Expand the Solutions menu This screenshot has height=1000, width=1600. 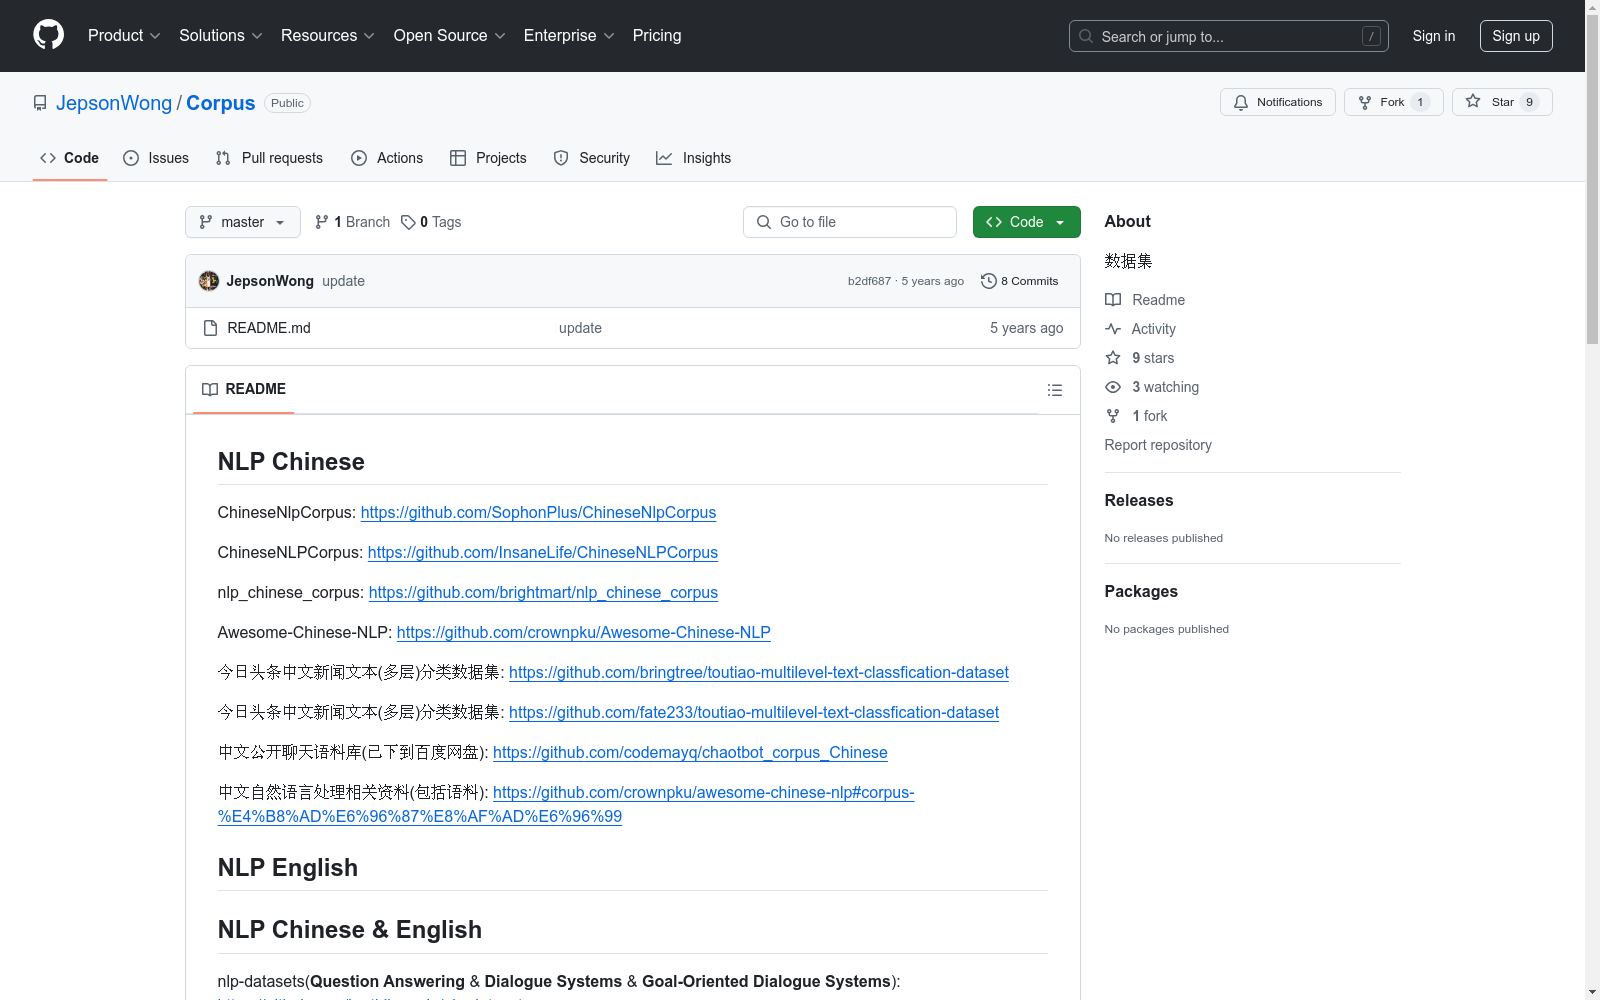click(x=221, y=35)
